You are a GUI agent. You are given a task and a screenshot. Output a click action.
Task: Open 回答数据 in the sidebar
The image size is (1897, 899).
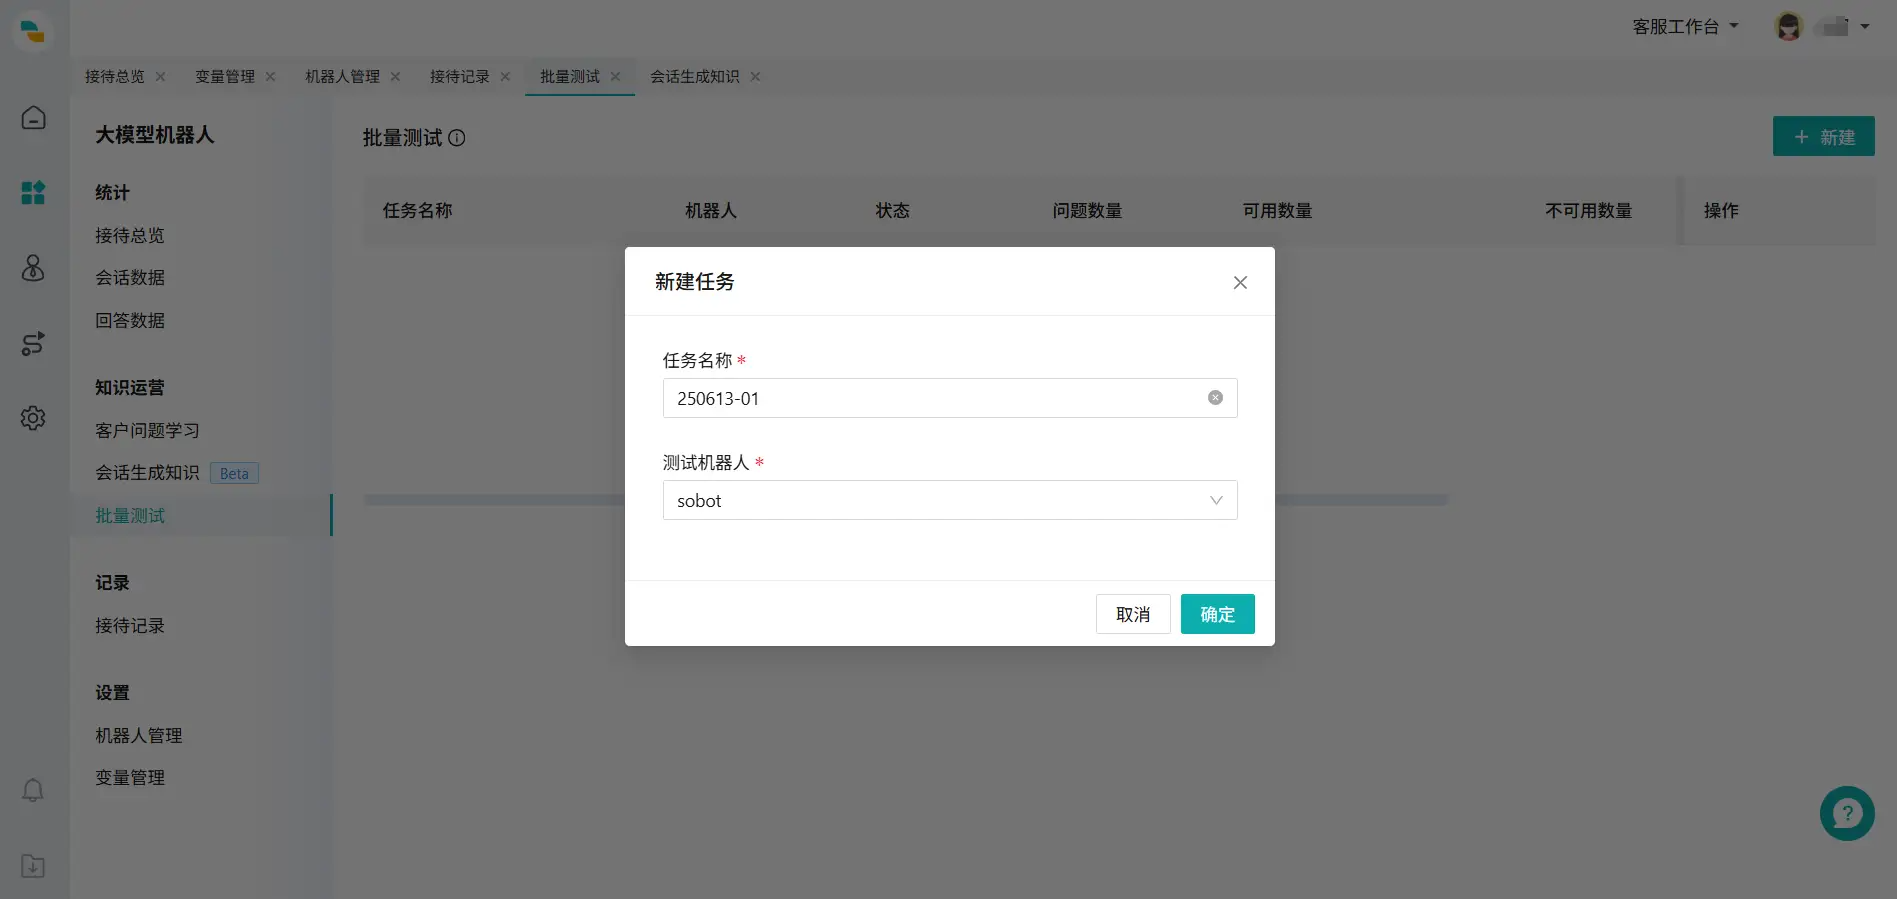[x=130, y=321]
